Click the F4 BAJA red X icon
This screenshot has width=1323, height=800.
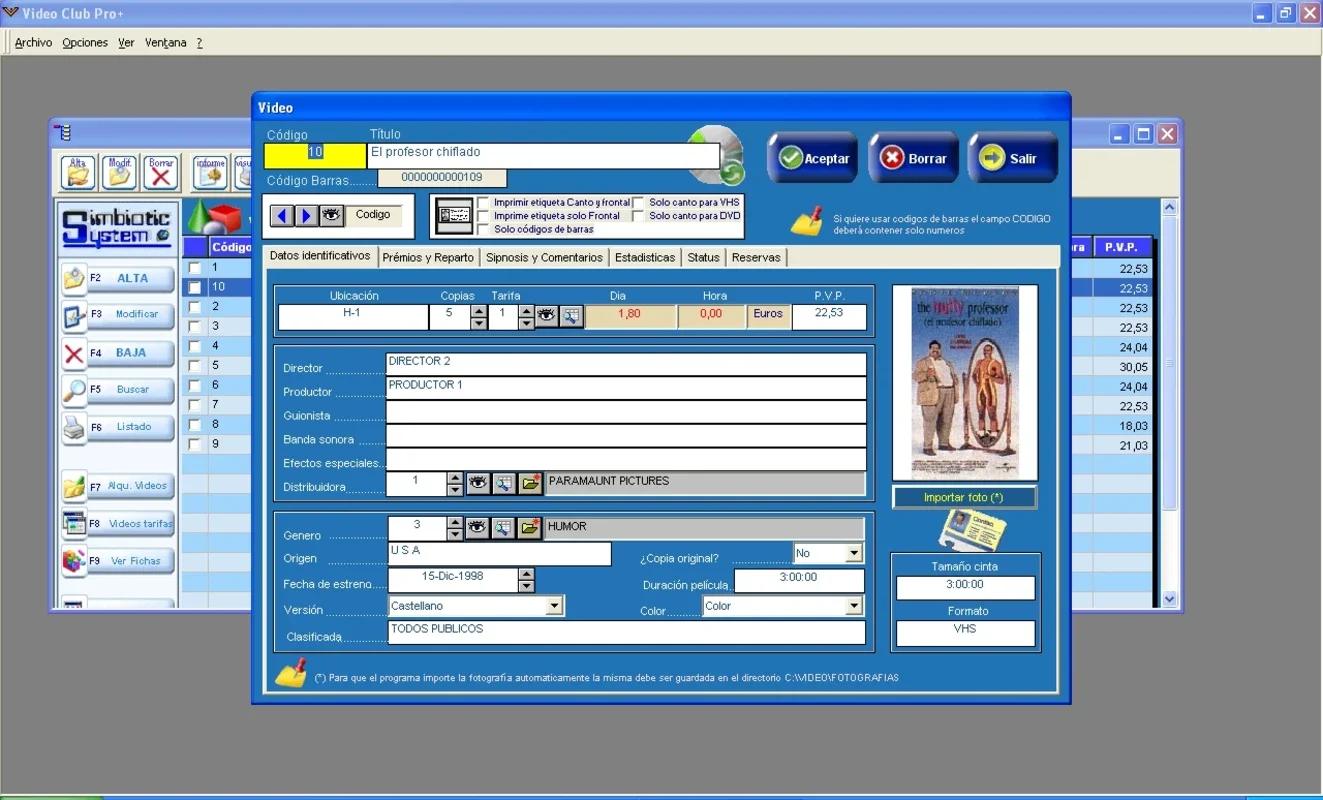click(x=74, y=353)
